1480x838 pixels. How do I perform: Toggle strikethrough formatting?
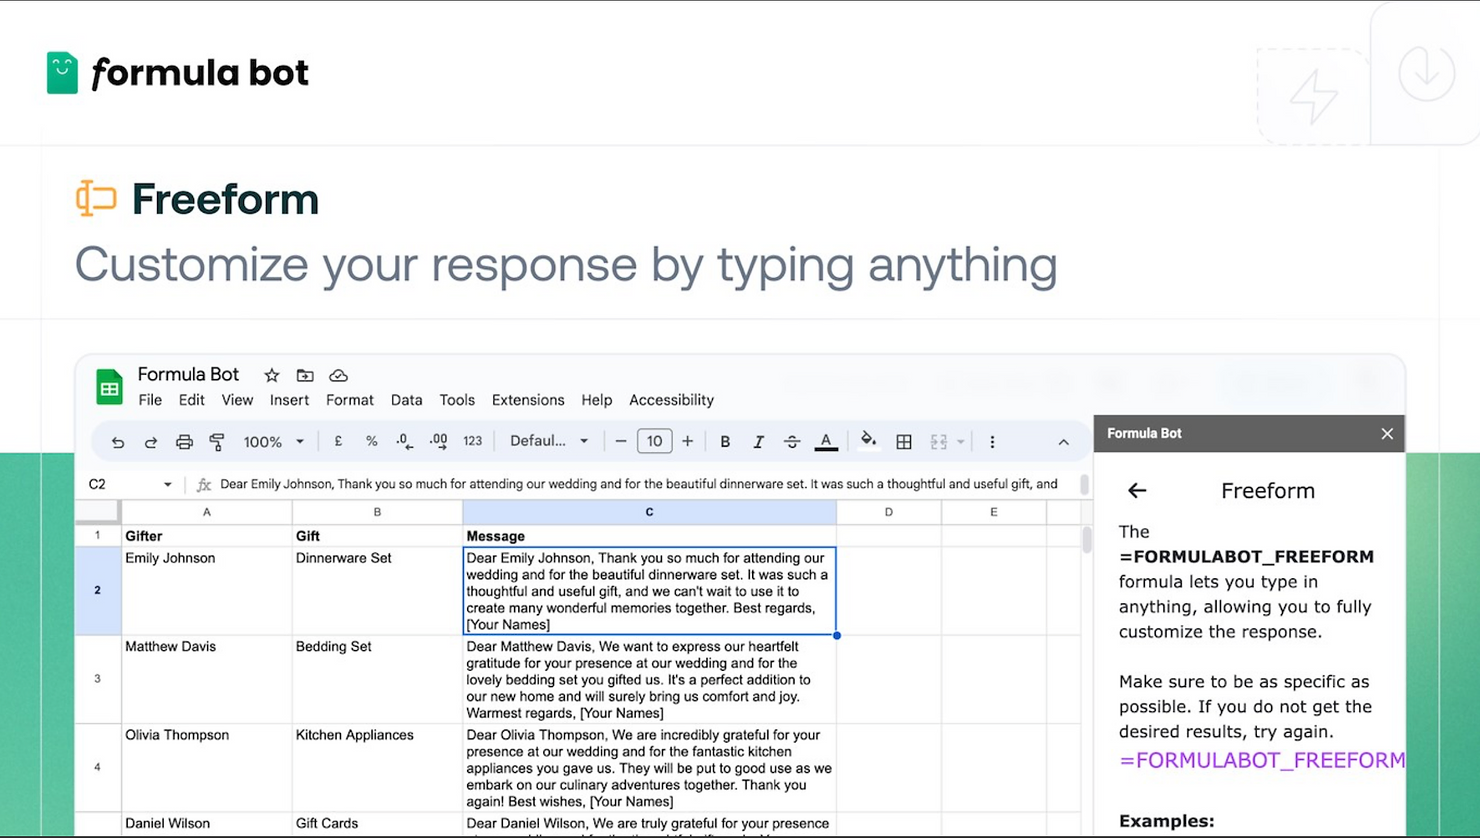click(x=791, y=442)
